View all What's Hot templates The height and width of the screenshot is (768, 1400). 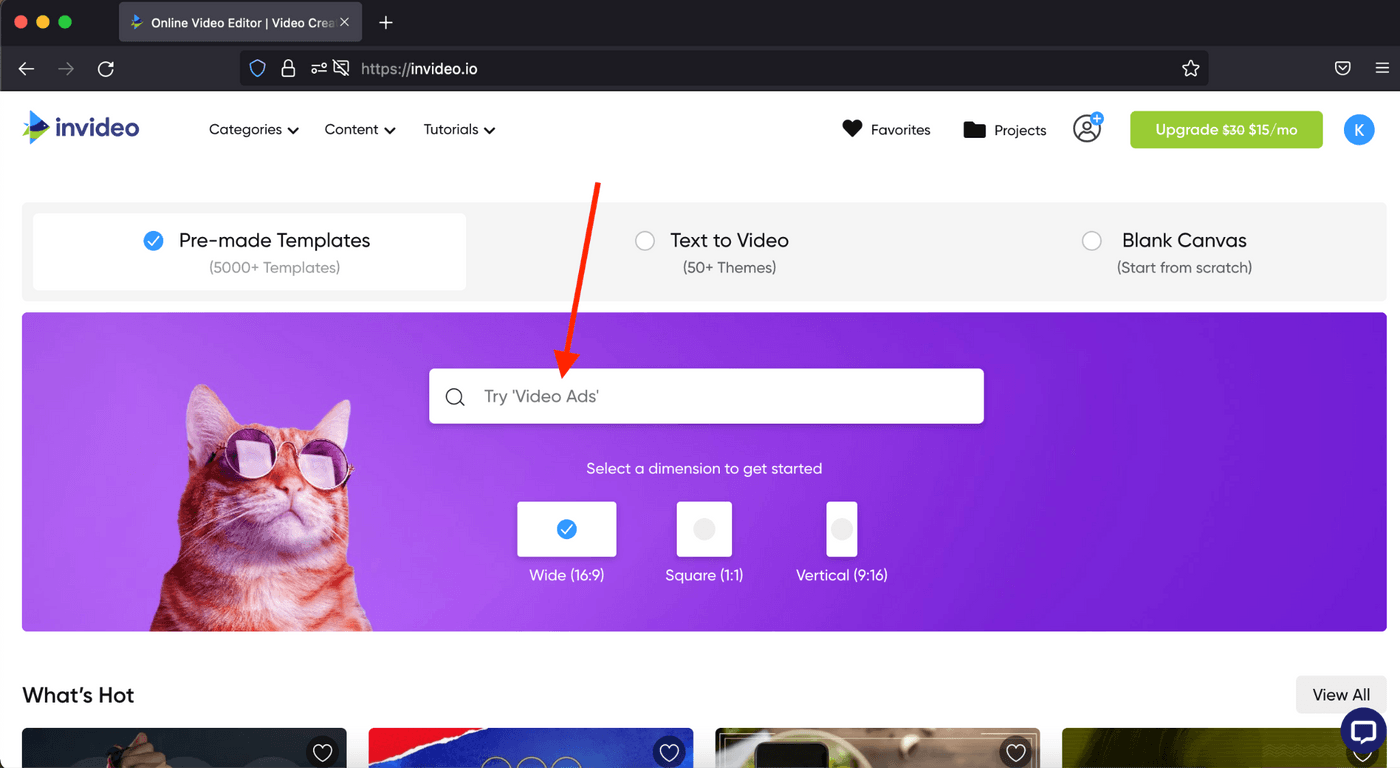1340,694
